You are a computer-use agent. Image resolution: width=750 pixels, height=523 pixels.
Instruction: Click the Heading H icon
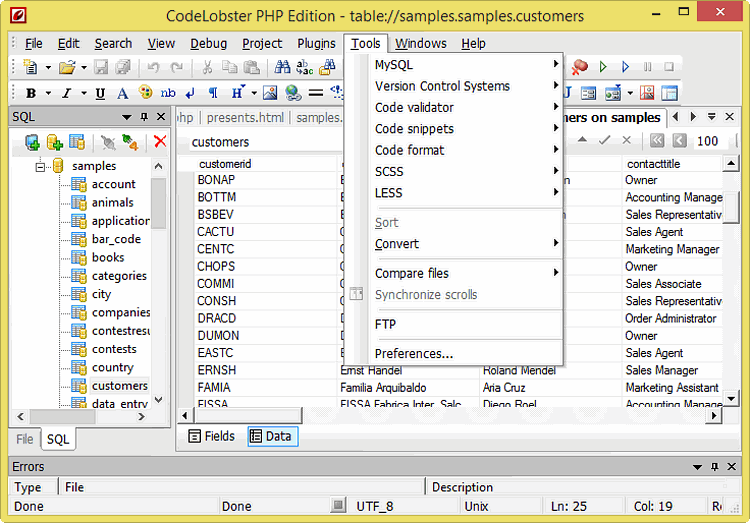point(237,92)
